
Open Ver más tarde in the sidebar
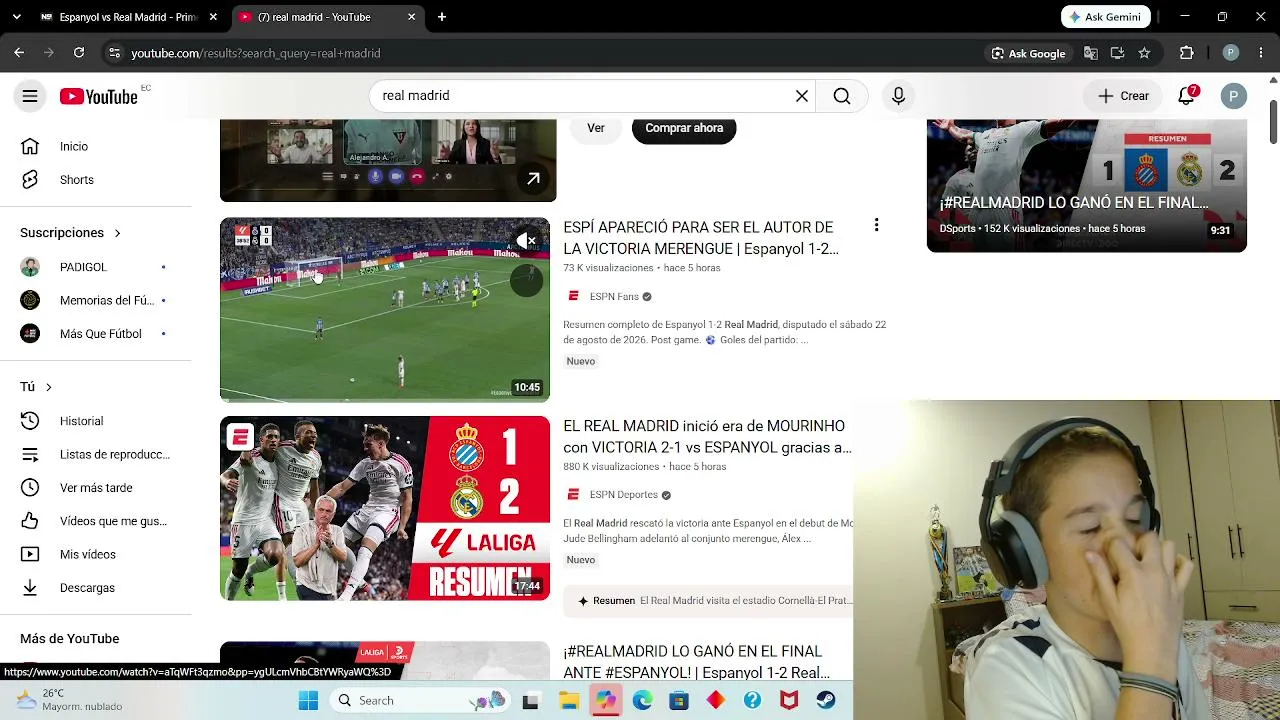coord(96,488)
